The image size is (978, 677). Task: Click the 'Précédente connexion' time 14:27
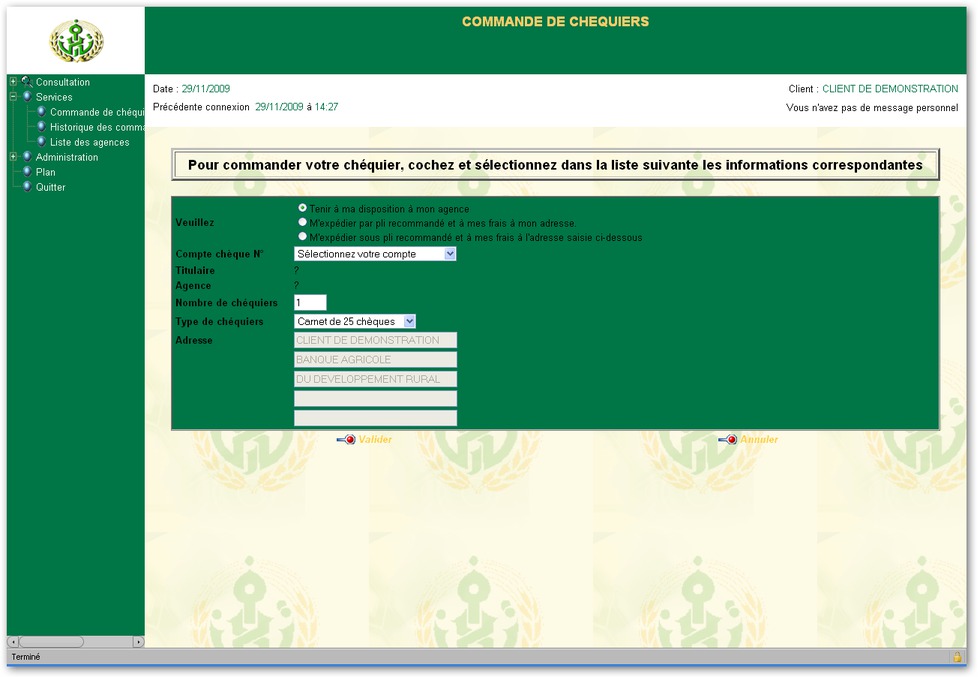tap(326, 107)
